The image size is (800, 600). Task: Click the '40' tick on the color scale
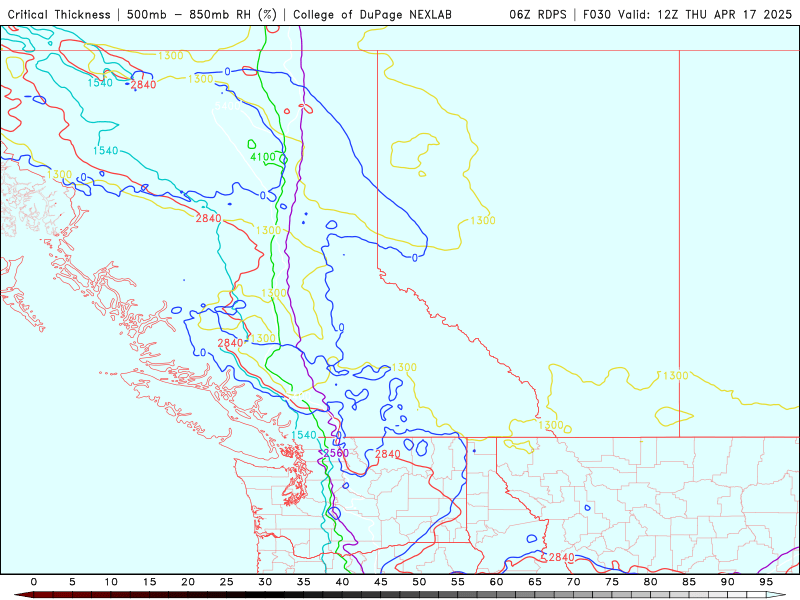point(342,582)
